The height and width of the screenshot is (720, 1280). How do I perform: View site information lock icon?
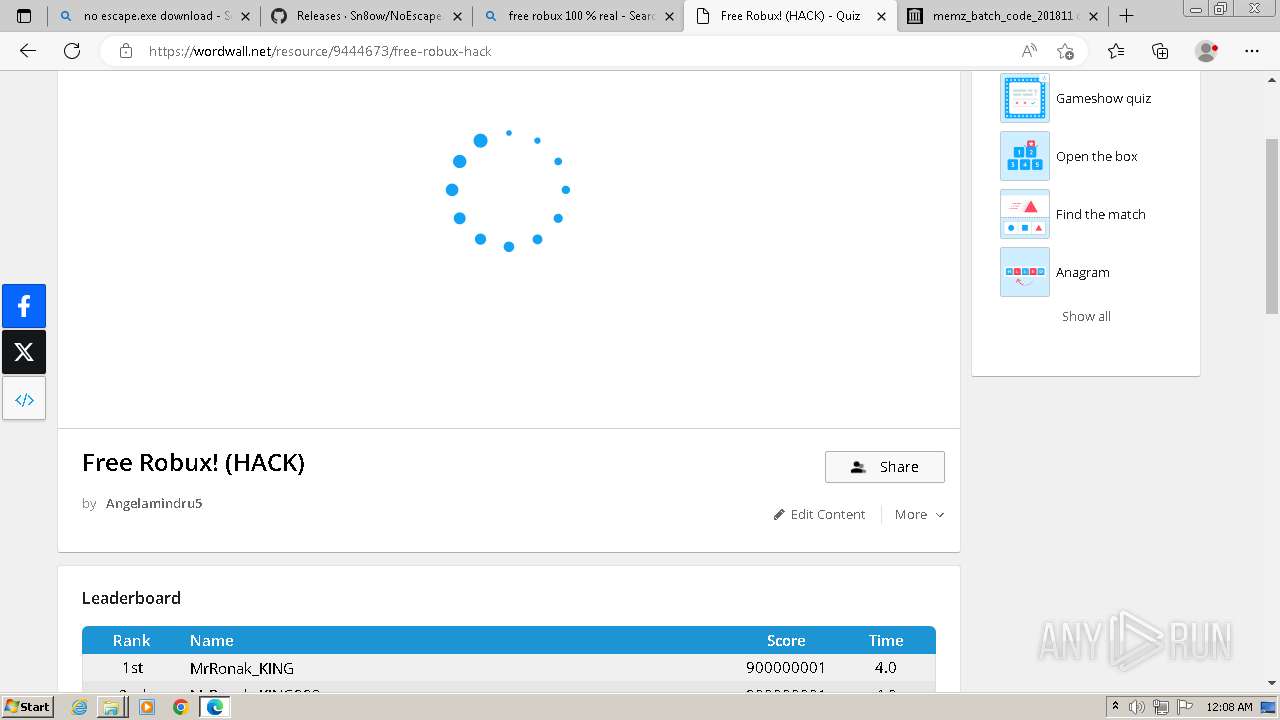(126, 51)
